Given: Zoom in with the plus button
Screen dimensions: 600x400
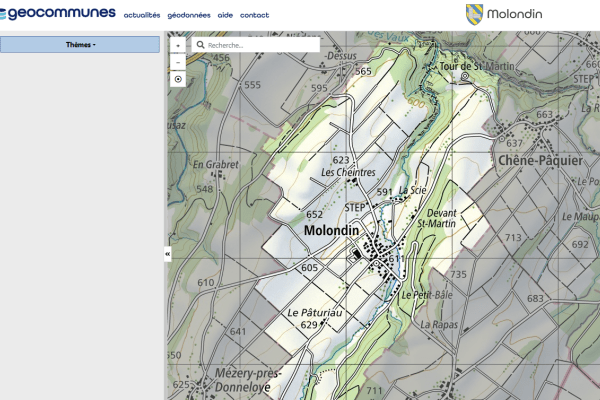Looking at the screenshot, I should [178, 46].
